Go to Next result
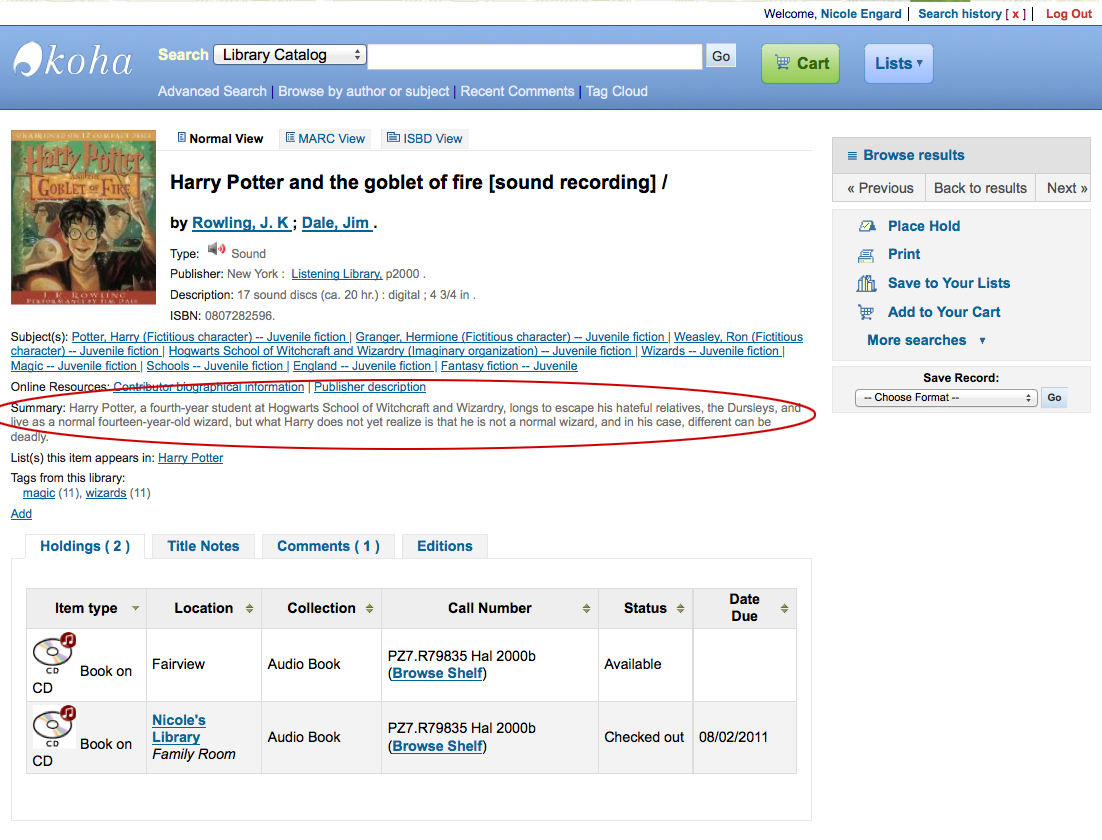This screenshot has width=1102, height=840. [x=1066, y=188]
